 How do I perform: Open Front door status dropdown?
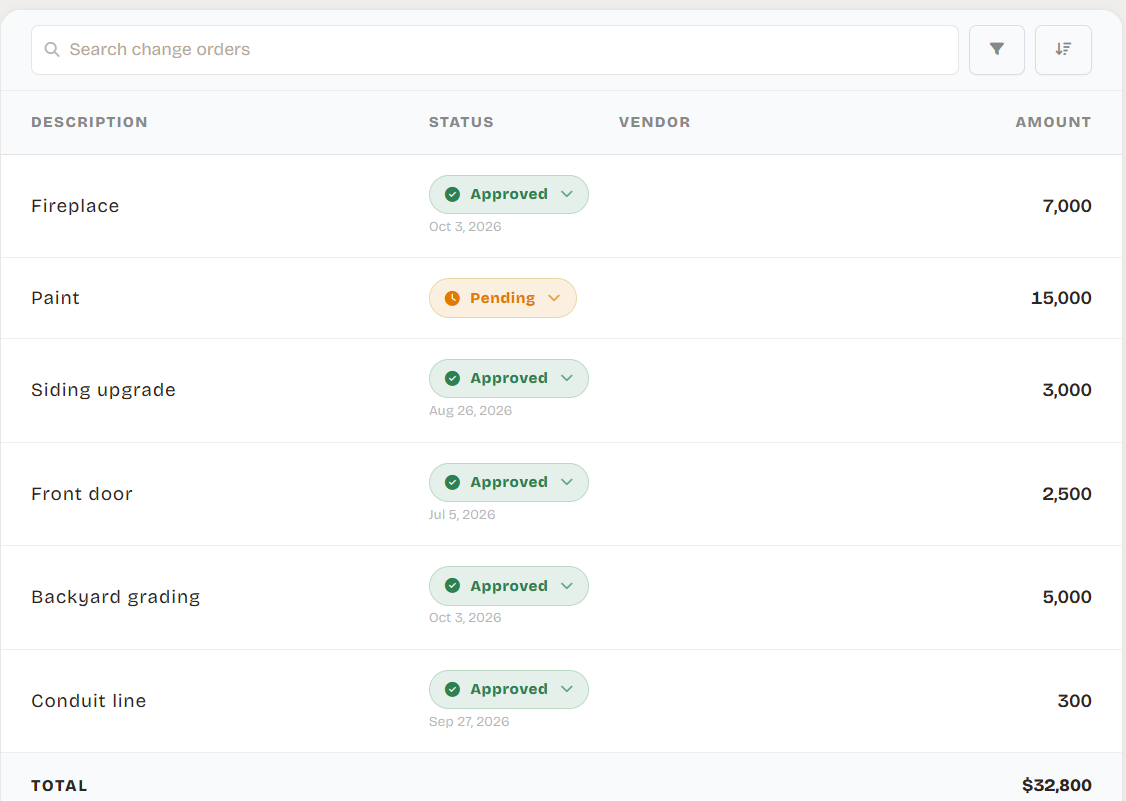pyautogui.click(x=508, y=482)
